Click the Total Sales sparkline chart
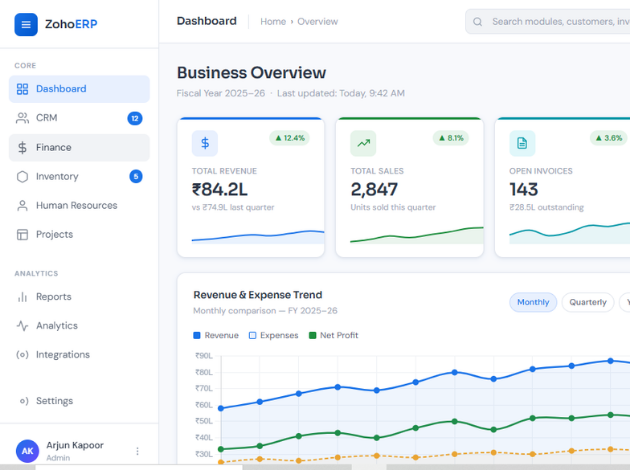 click(417, 235)
